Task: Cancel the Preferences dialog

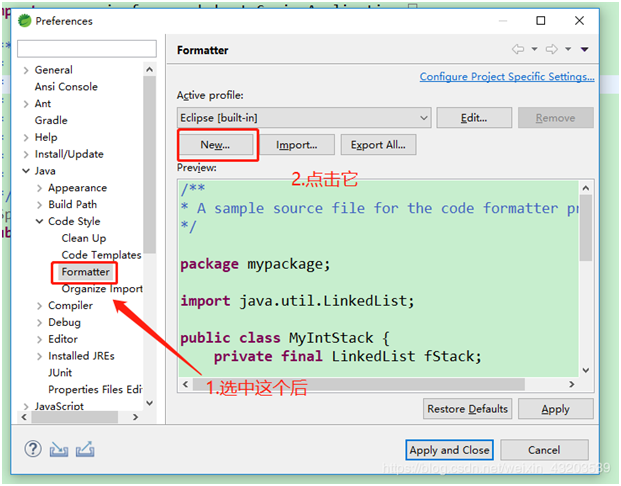Action: (x=544, y=450)
